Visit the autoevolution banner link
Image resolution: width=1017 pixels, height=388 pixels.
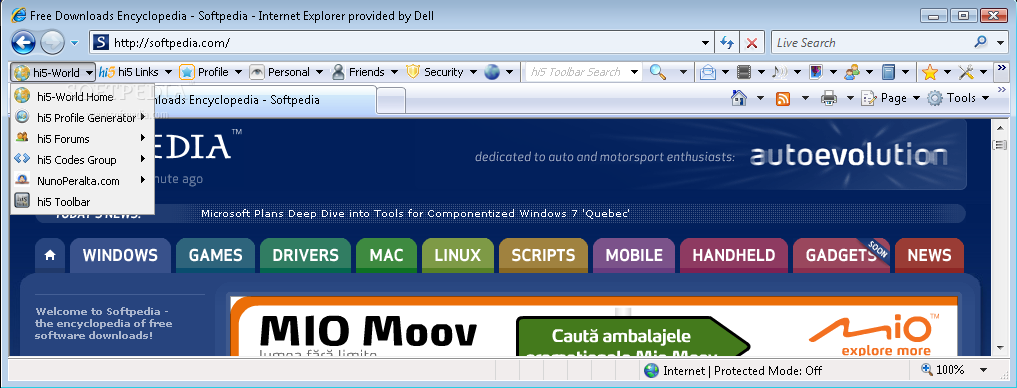(848, 156)
